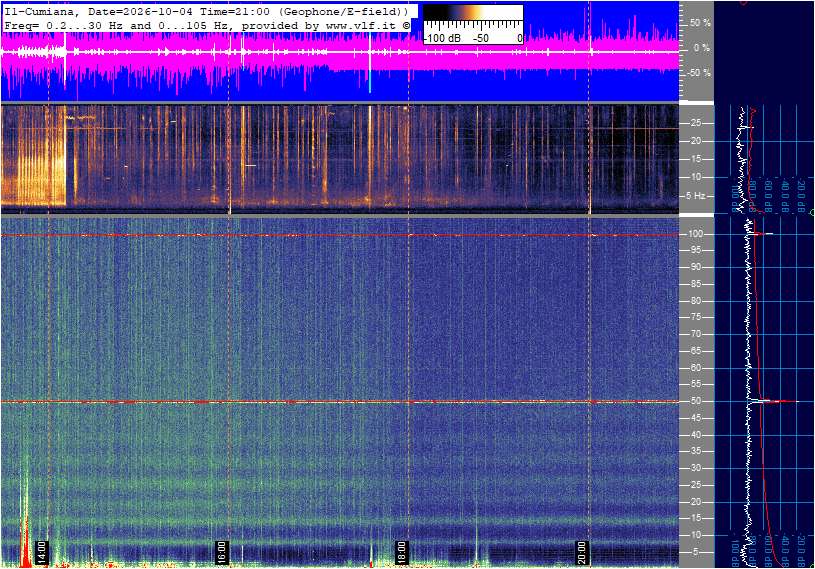The image size is (815, 569).
Task: Click the "-50 %" amplitude axis label
Action: [699, 73]
